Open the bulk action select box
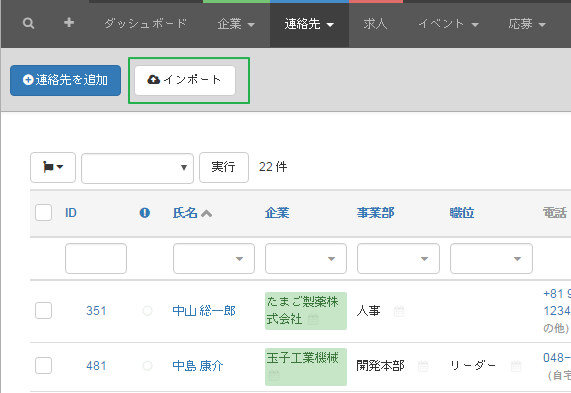Viewport: 571px width, 393px height. (137, 168)
